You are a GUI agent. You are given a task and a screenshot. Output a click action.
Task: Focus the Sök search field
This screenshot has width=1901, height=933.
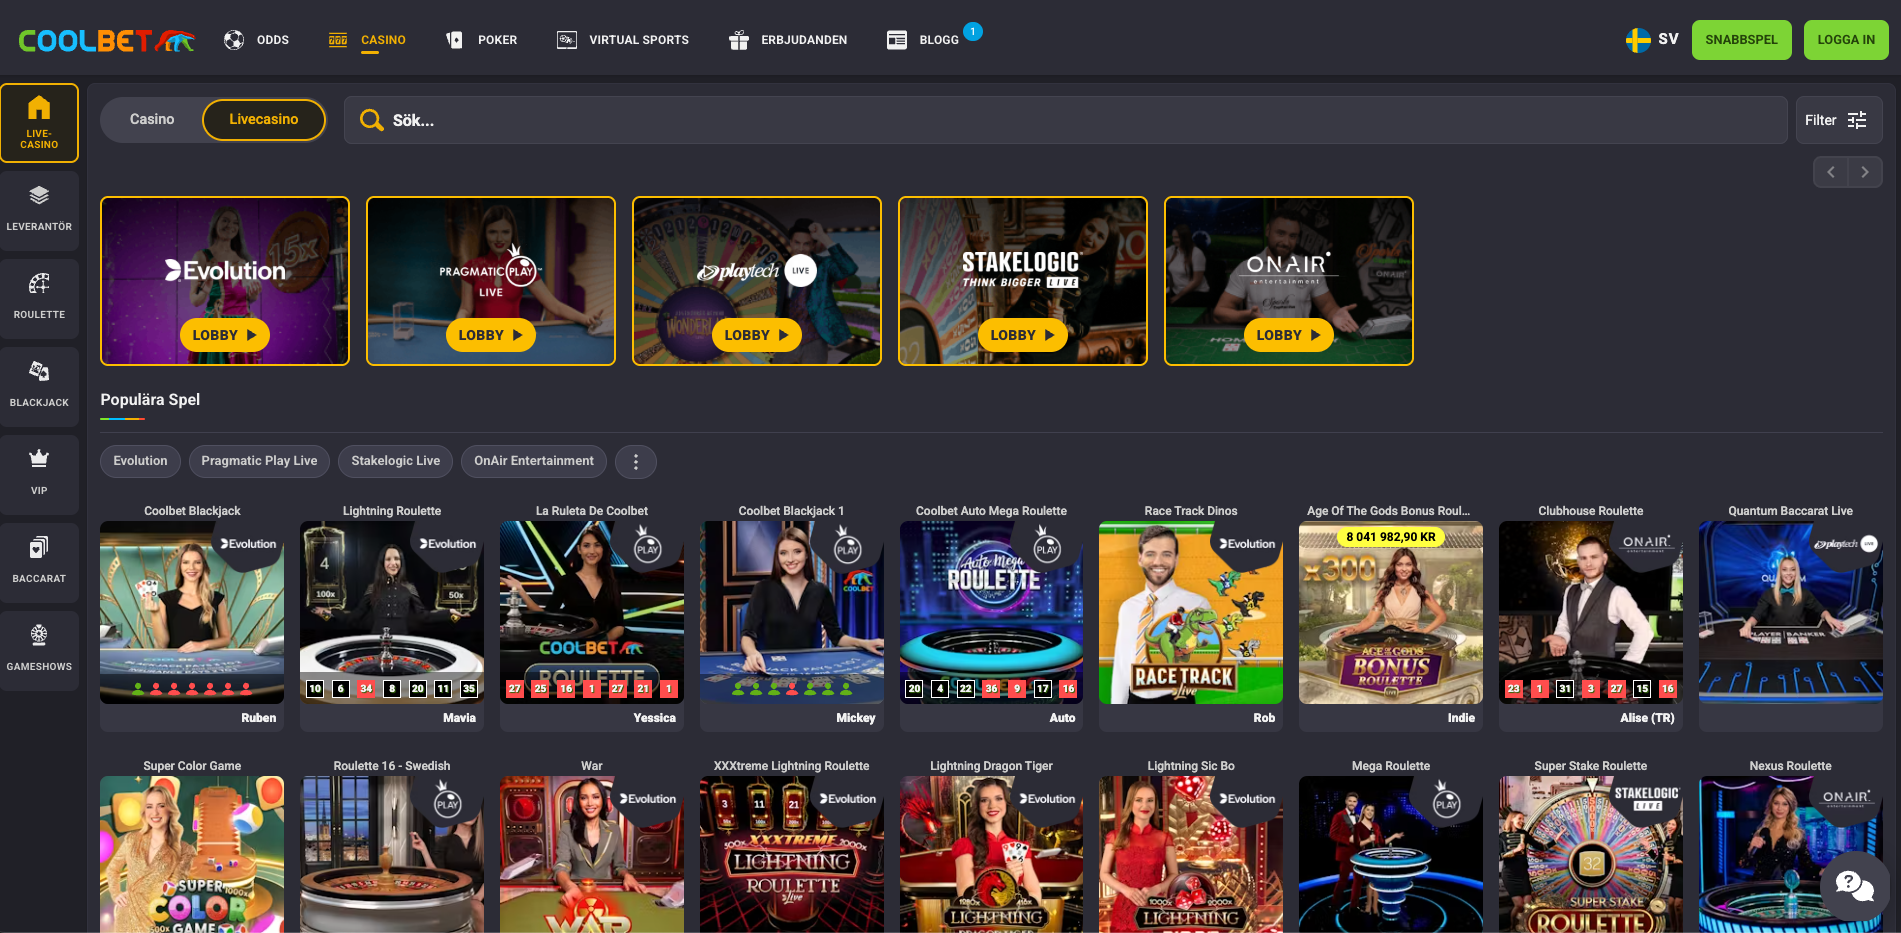1066,120
